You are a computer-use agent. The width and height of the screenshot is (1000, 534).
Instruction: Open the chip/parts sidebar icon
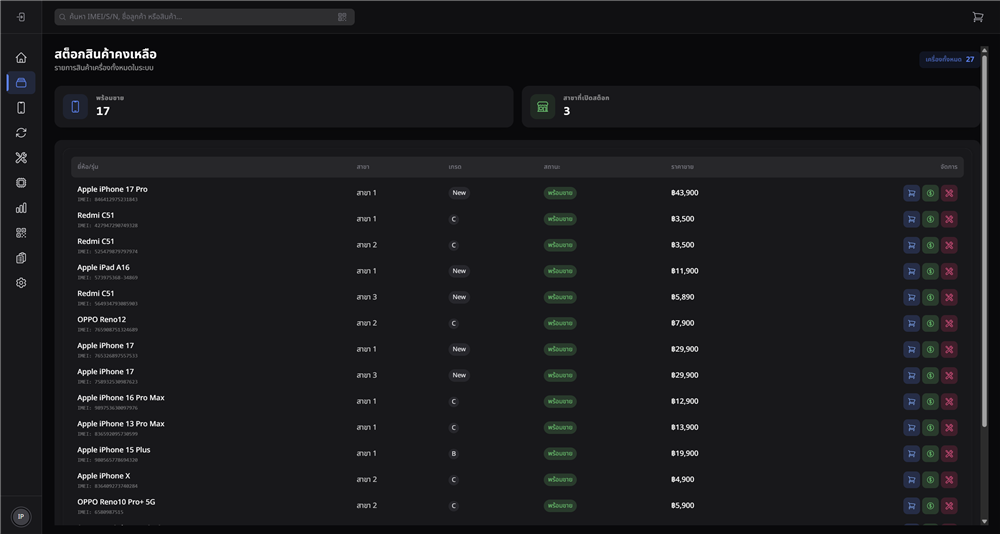(21, 183)
